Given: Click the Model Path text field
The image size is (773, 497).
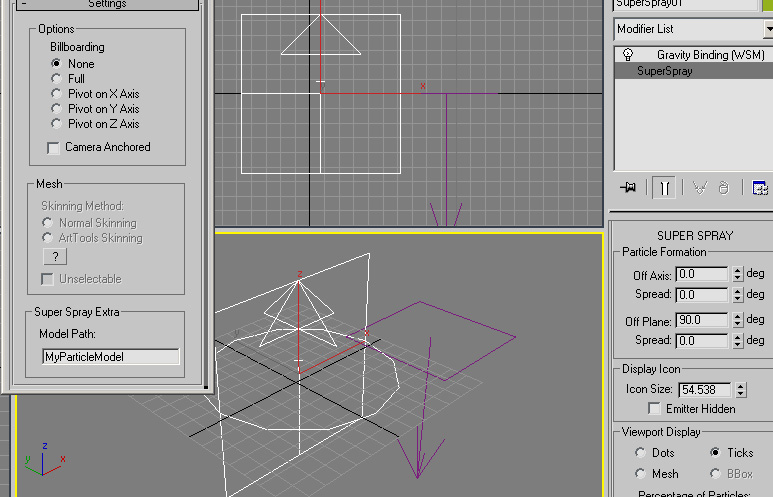Looking at the screenshot, I should 111,356.
